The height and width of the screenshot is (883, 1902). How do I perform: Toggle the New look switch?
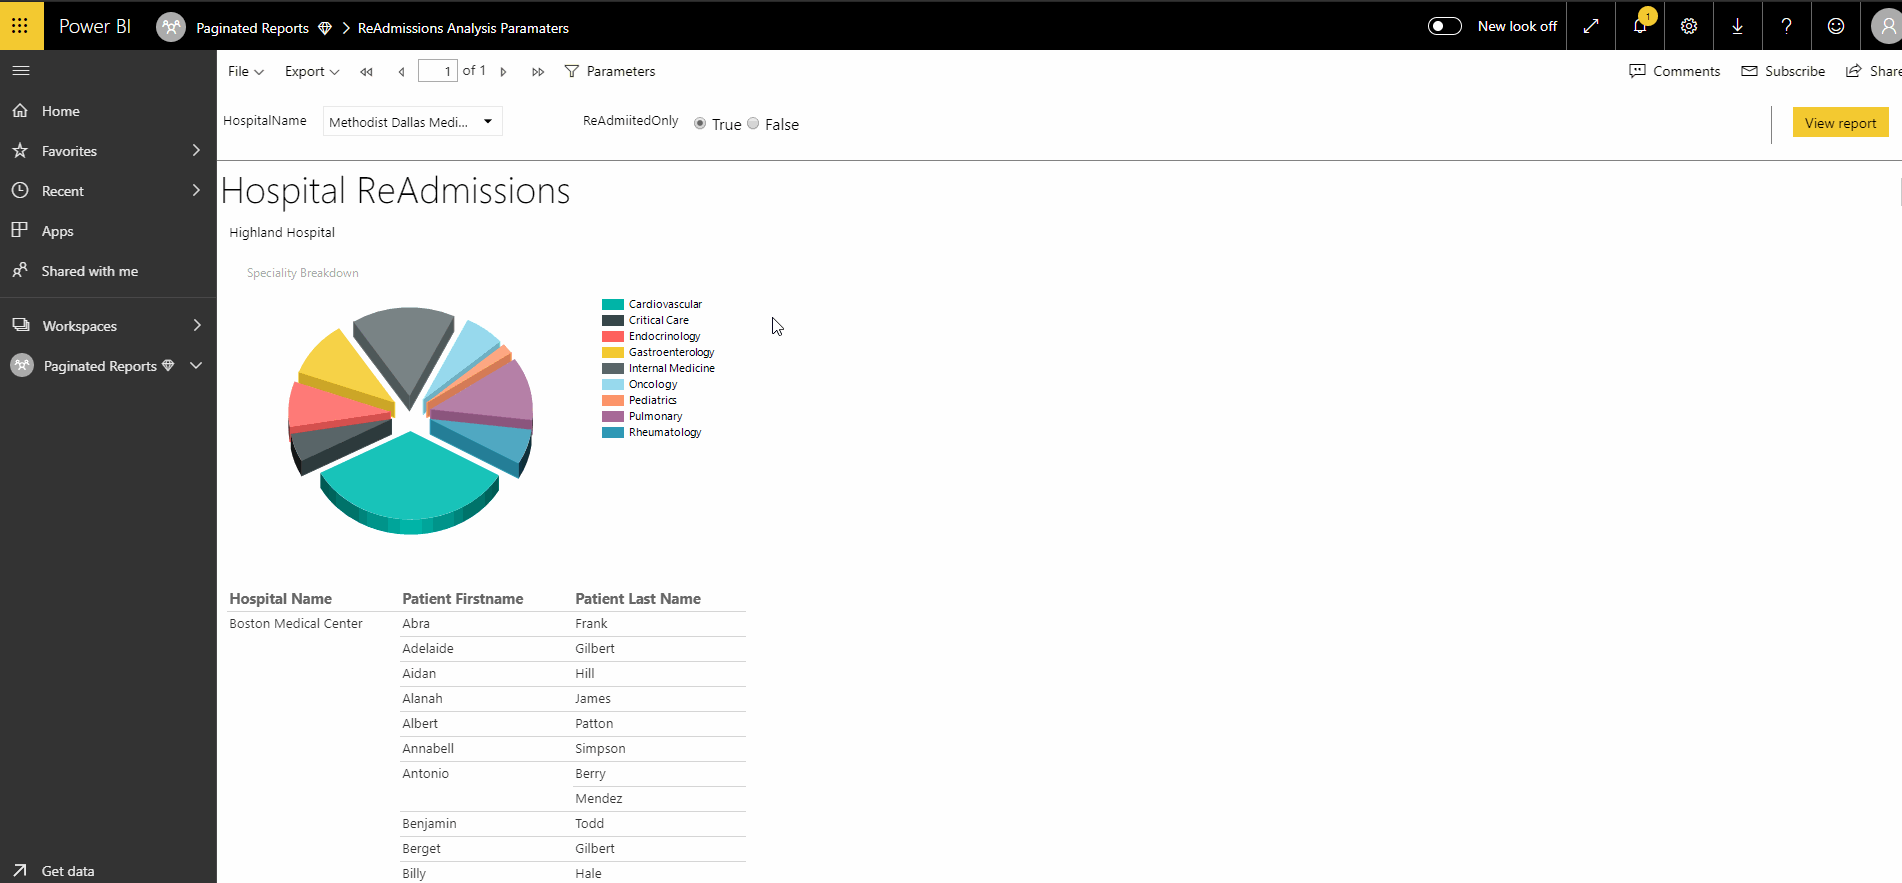[1445, 26]
